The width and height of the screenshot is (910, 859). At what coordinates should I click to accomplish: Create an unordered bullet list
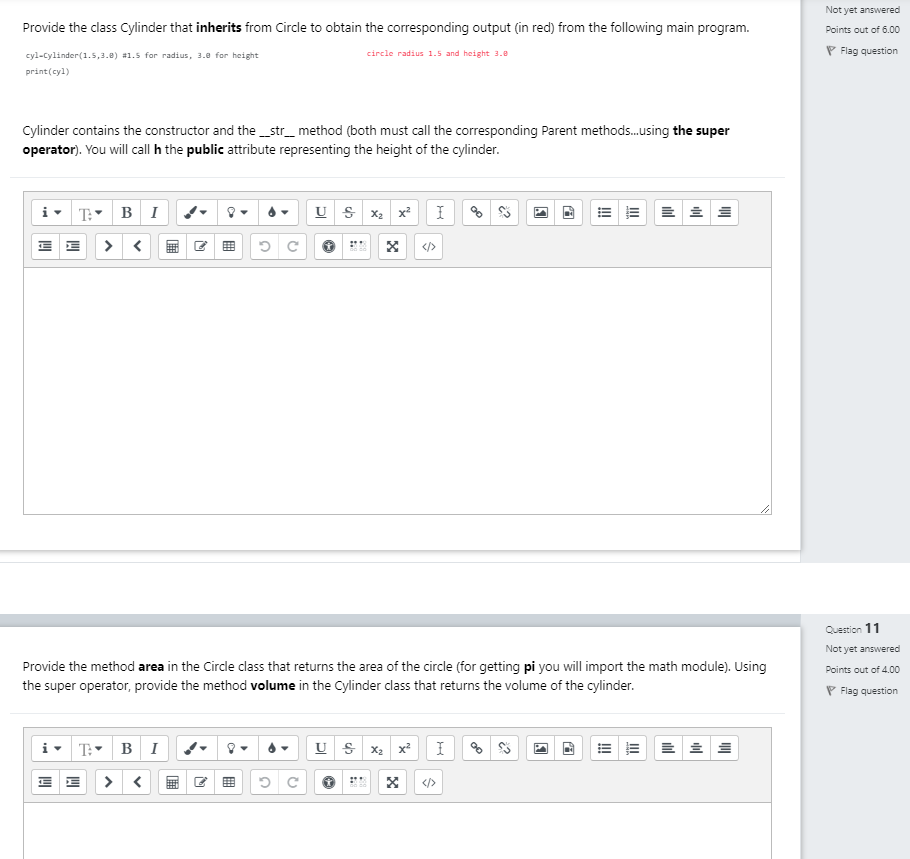pyautogui.click(x=604, y=212)
